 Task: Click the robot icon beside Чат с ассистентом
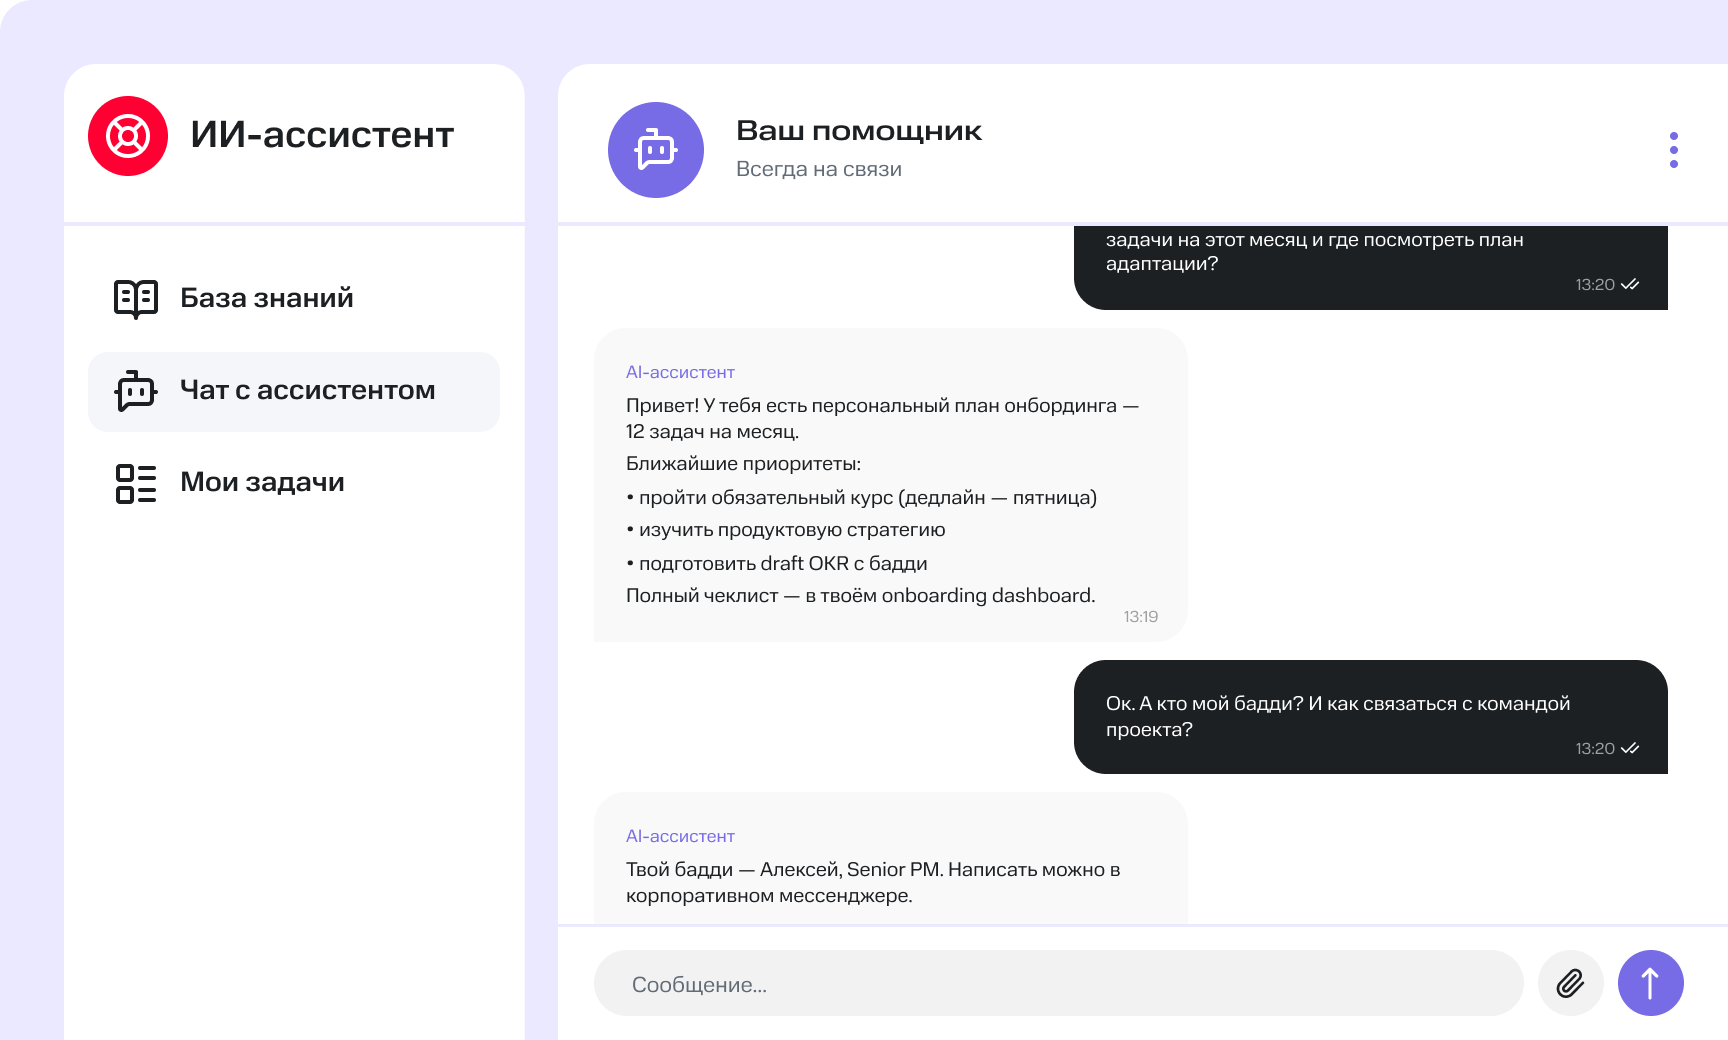pos(136,391)
